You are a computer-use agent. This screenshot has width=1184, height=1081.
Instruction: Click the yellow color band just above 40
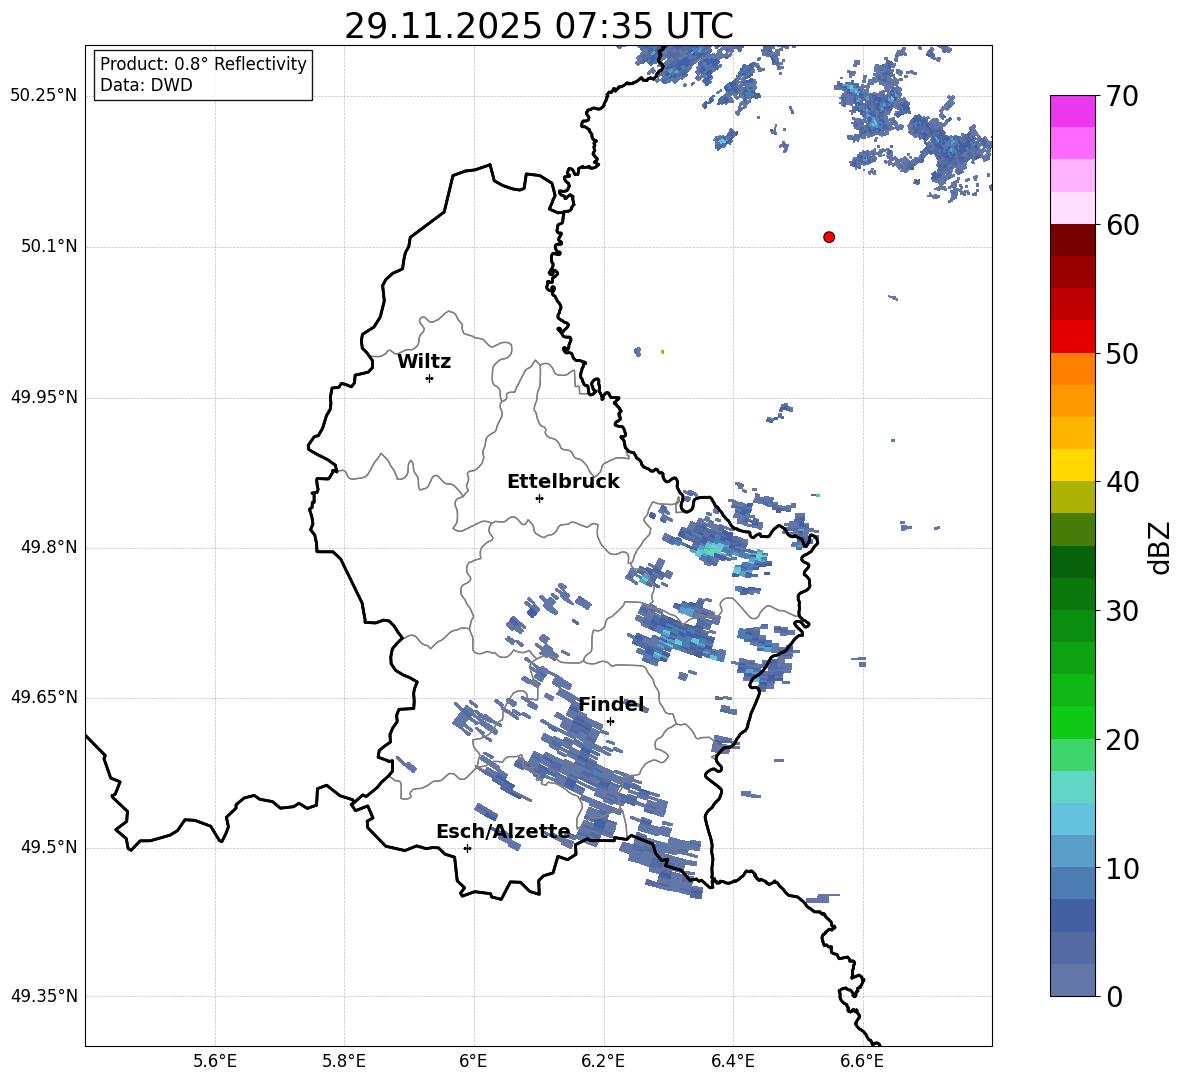coord(1072,464)
